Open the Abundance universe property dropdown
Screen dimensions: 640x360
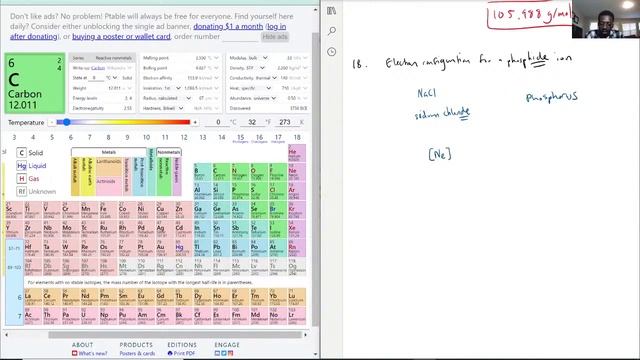coord(274,98)
